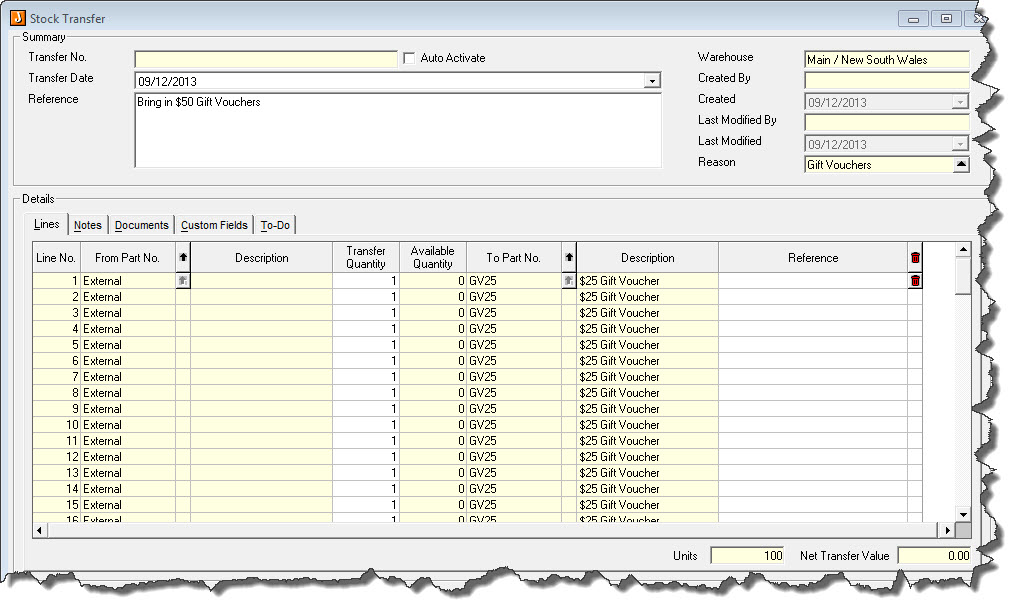
Task: Click the trash icon in grid header
Action: (915, 258)
